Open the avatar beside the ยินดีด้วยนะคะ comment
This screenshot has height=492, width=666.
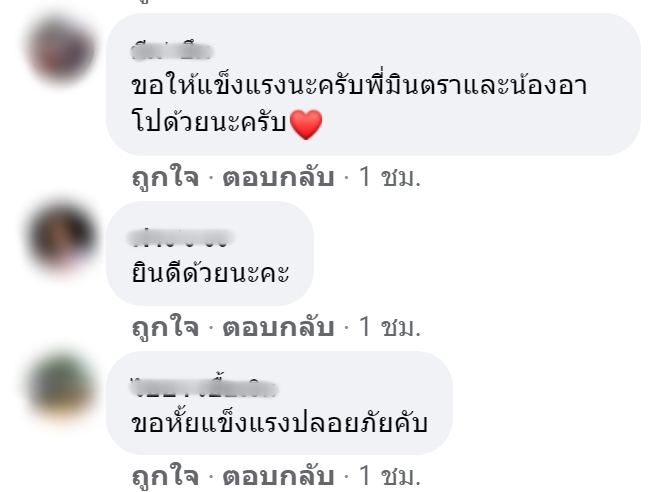click(62, 237)
